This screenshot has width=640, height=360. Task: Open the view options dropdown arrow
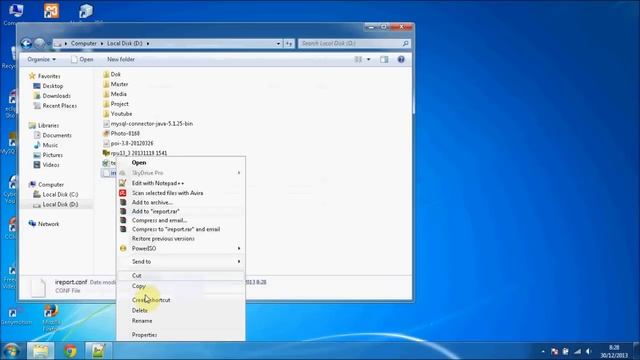[x=368, y=60]
